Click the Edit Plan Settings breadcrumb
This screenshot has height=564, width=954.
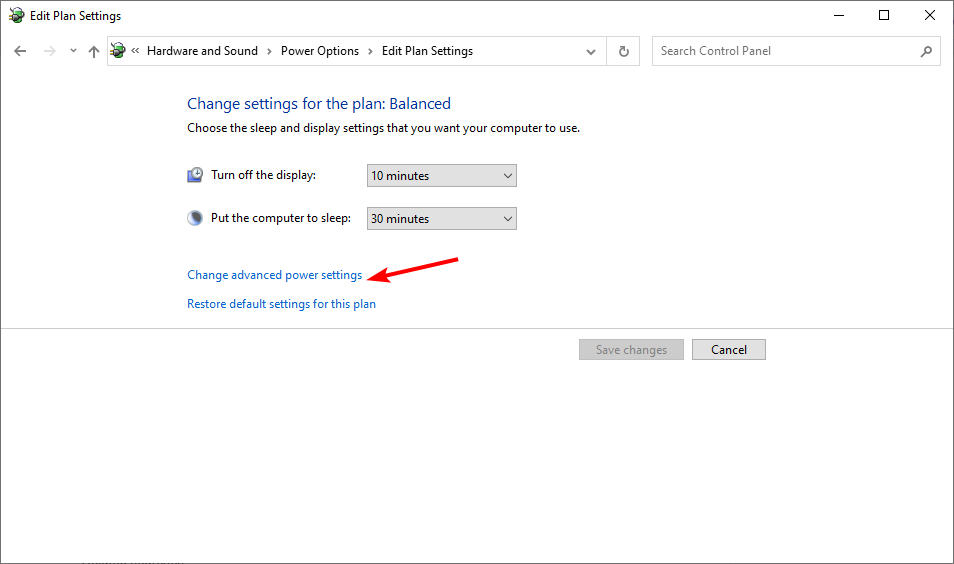(427, 51)
